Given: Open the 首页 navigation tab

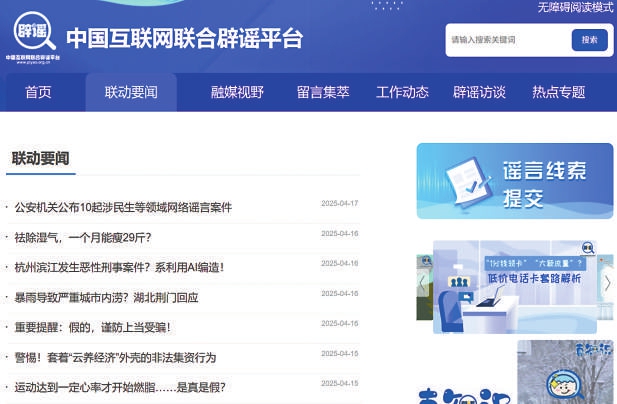Looking at the screenshot, I should tap(38, 92).
